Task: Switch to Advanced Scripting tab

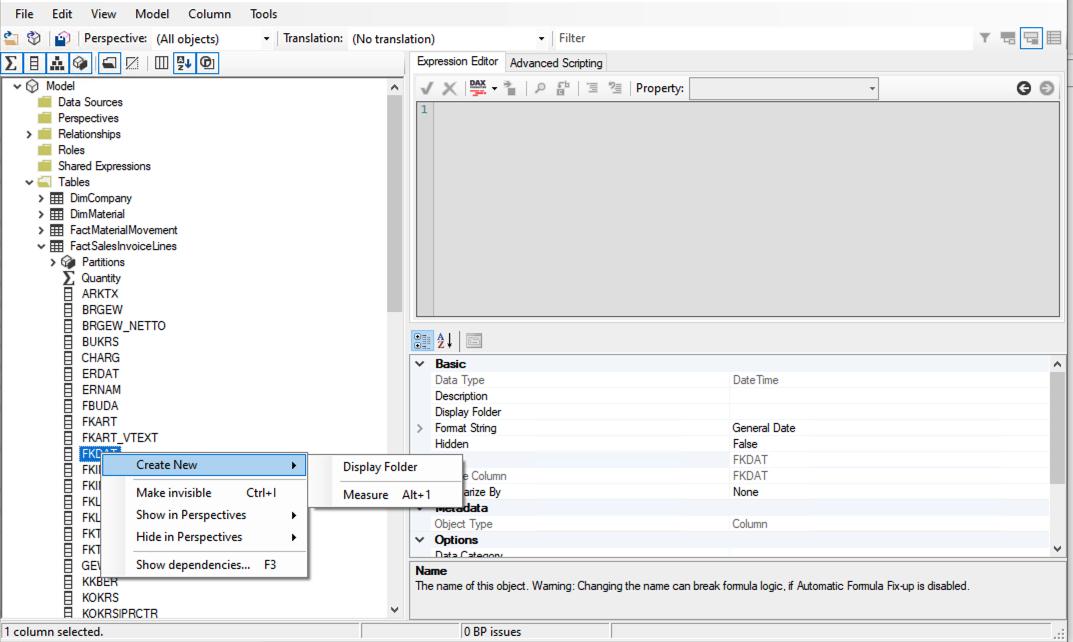Action: click(x=556, y=63)
